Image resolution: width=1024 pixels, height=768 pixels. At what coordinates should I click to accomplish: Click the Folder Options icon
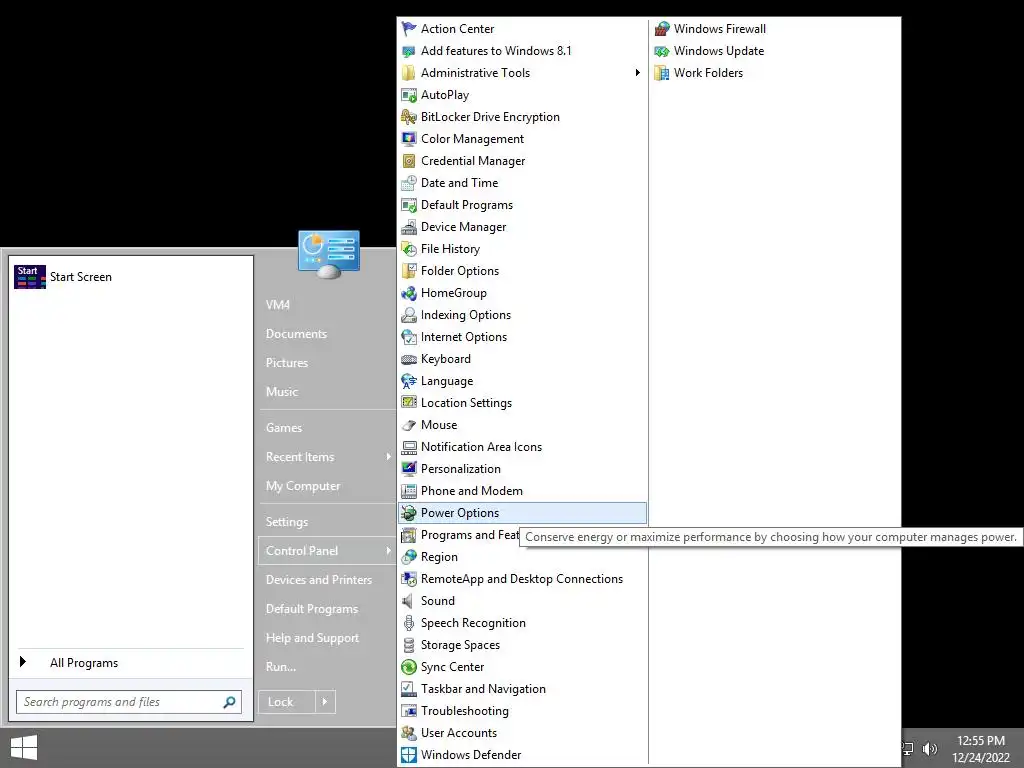click(409, 270)
